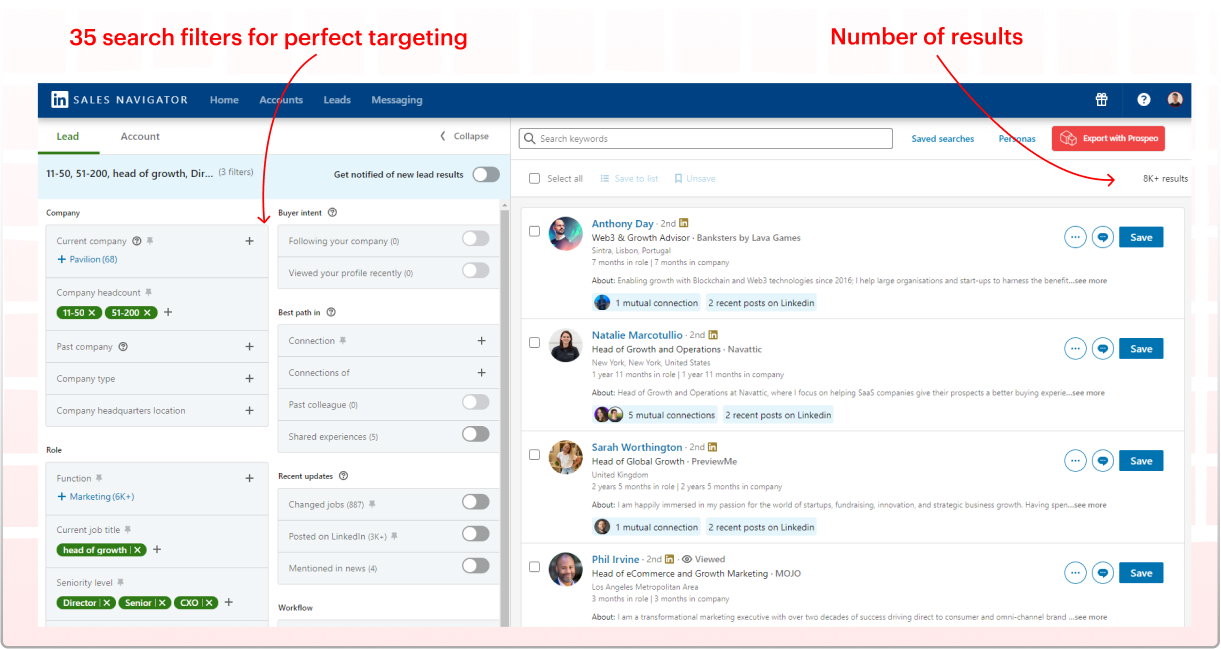Save Anthony Day as a lead
Screen dimensions: 1221x649
pos(1141,238)
